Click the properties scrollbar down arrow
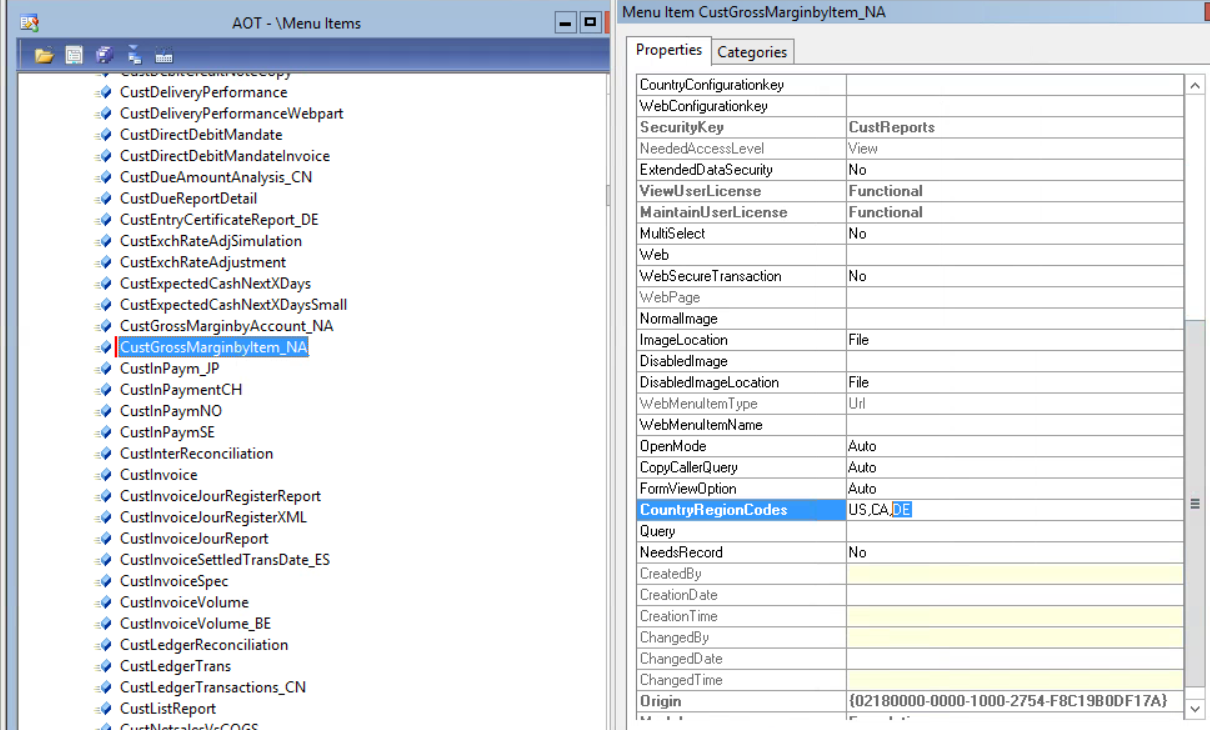This screenshot has height=730, width=1210. [1195, 708]
